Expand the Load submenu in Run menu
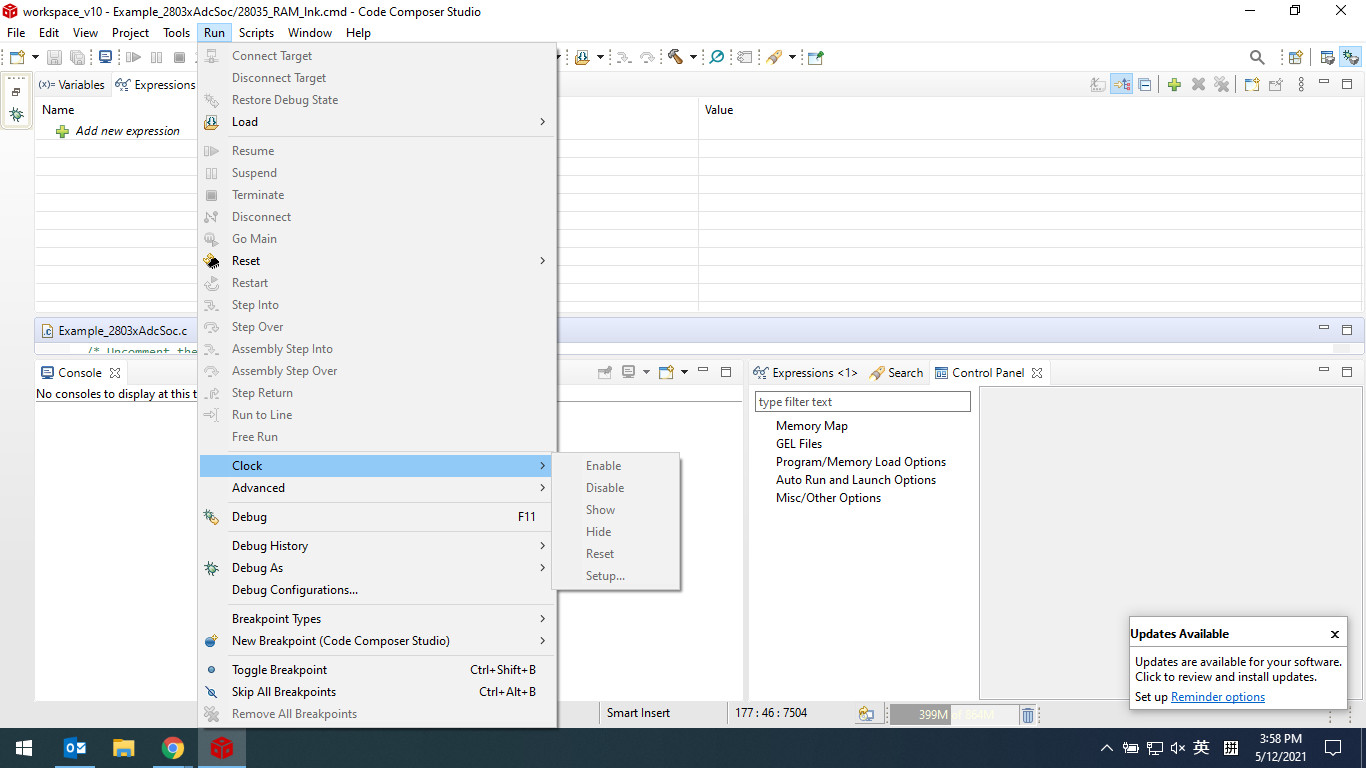Screen dimensions: 1366x768 pyautogui.click(x=378, y=122)
